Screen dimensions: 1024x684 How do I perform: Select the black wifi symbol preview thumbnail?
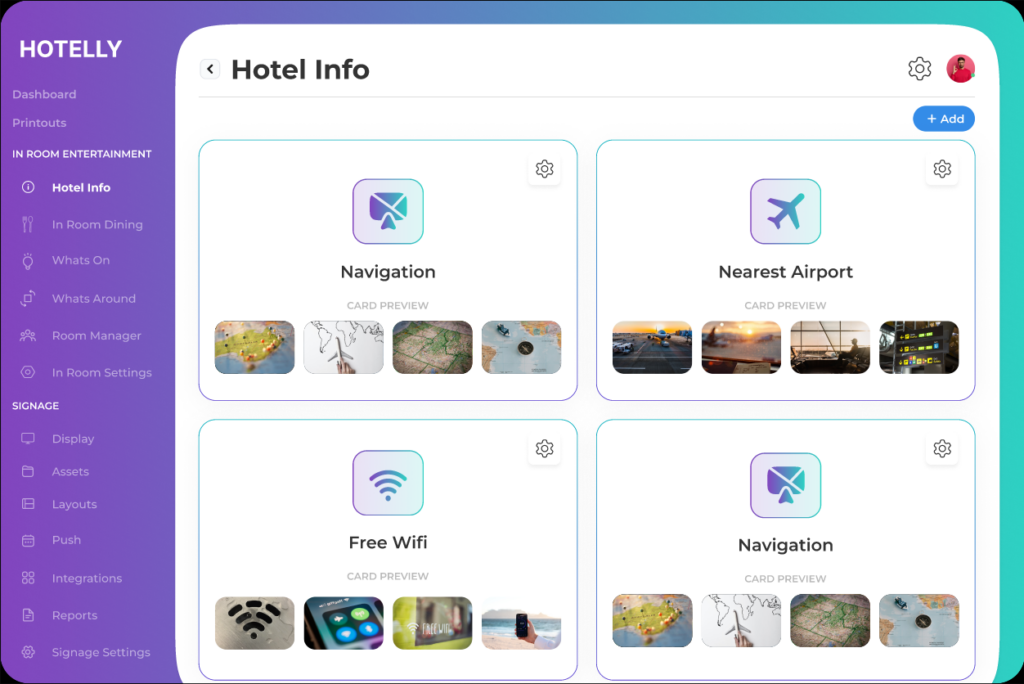pos(255,623)
